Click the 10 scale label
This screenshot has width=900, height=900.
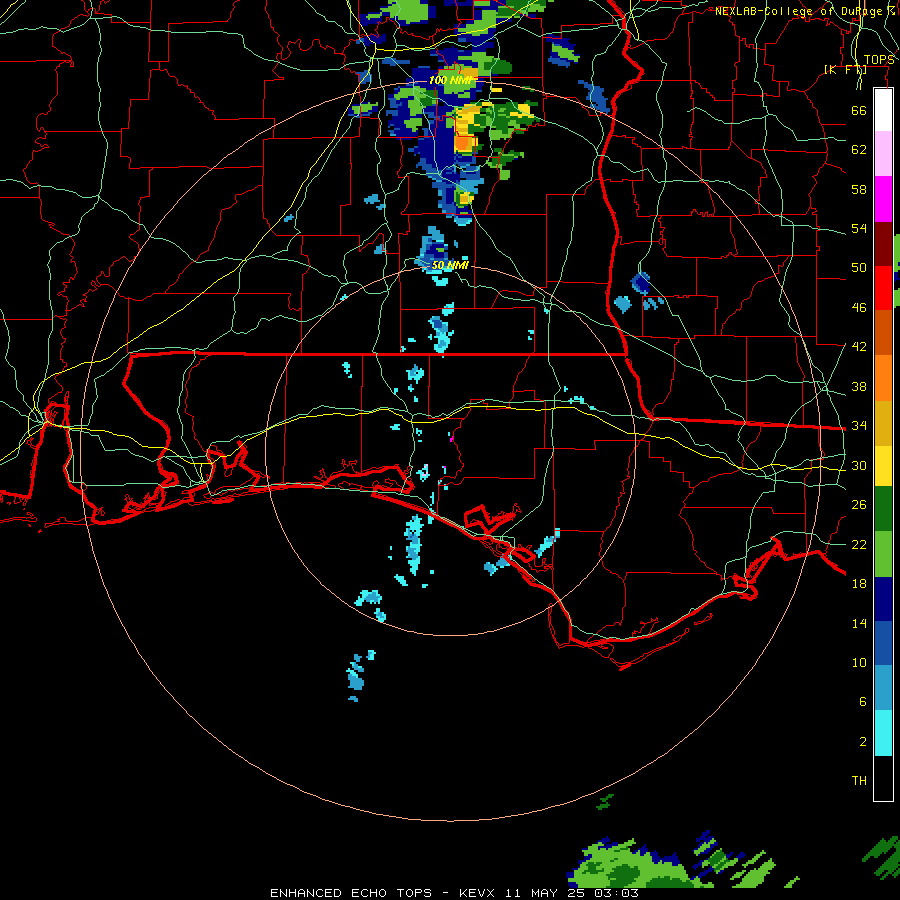[x=859, y=662]
